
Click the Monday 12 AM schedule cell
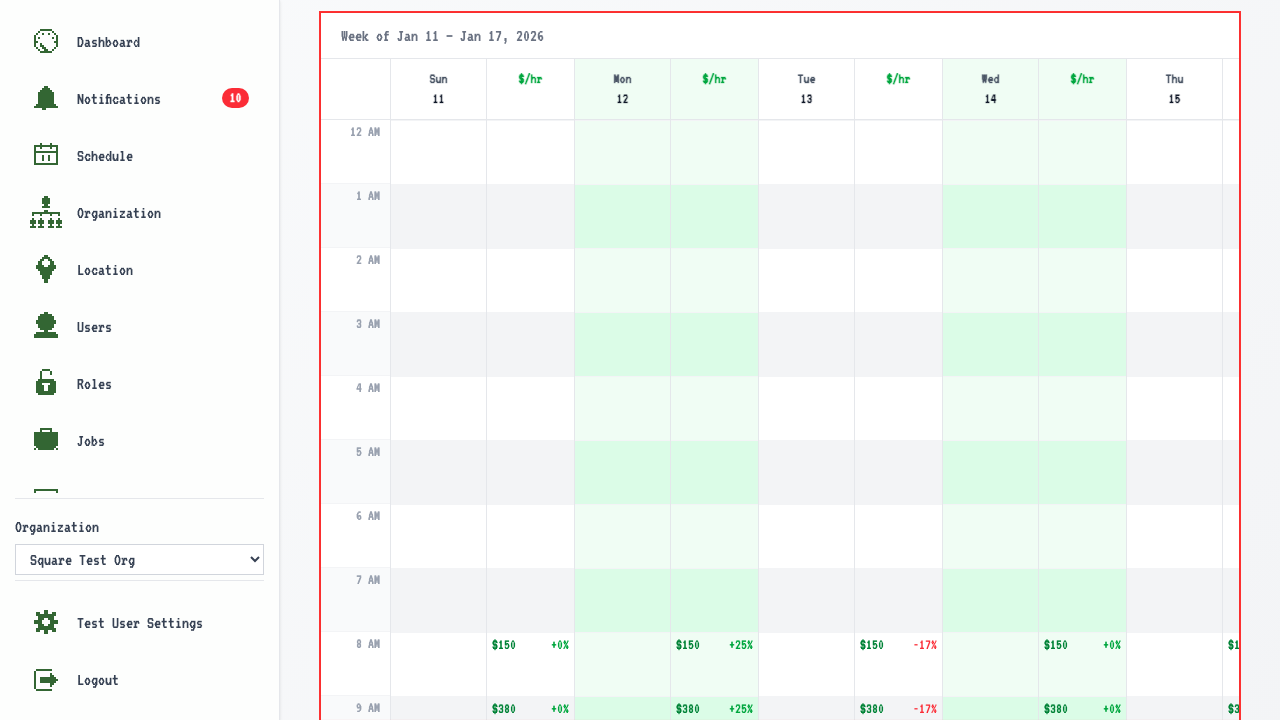(622, 152)
